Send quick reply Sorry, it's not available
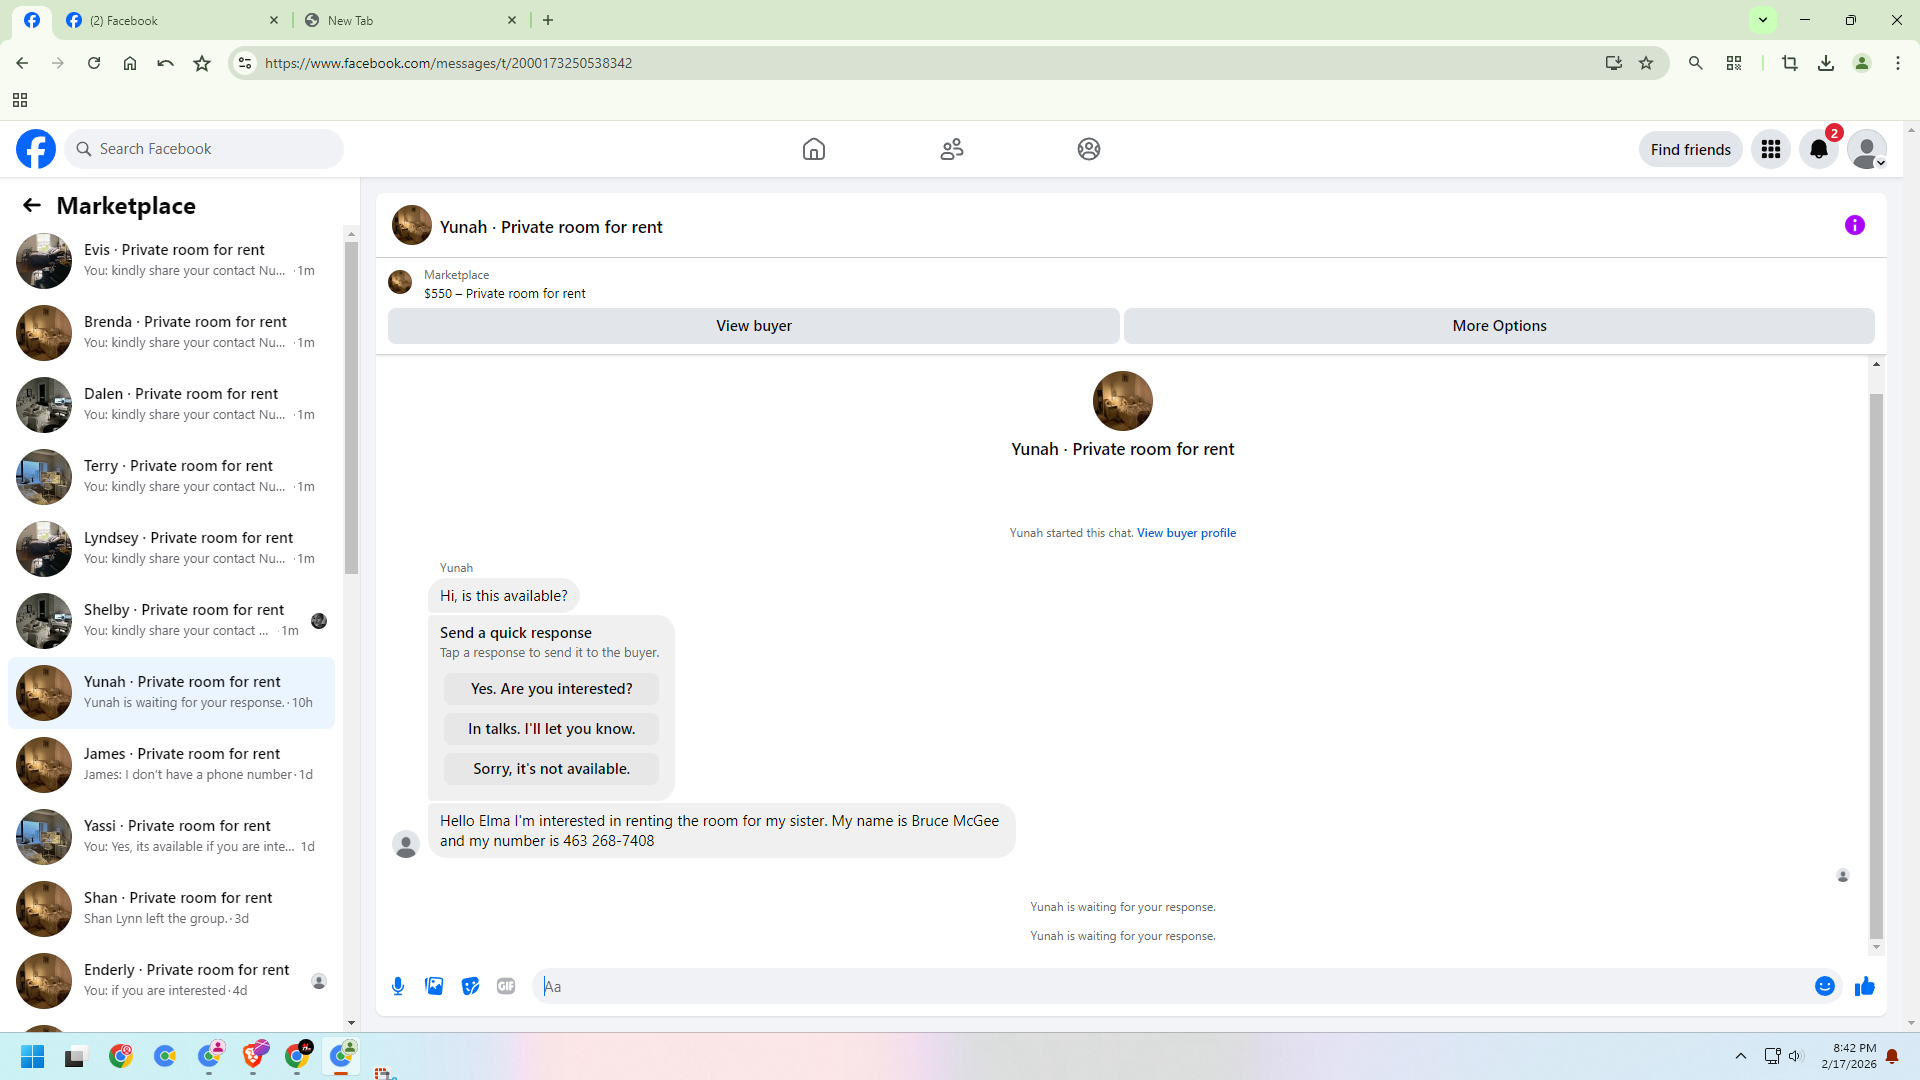The height and width of the screenshot is (1080, 1920). pyautogui.click(x=551, y=769)
